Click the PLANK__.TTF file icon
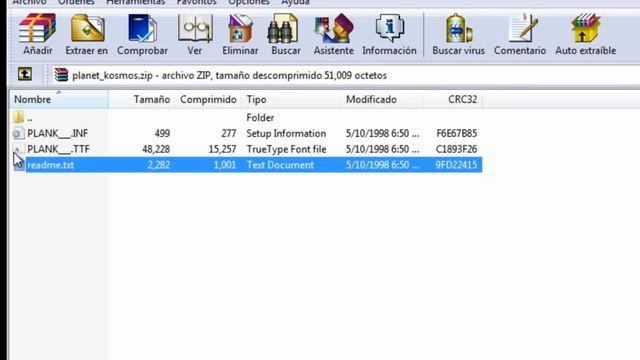 19,149
